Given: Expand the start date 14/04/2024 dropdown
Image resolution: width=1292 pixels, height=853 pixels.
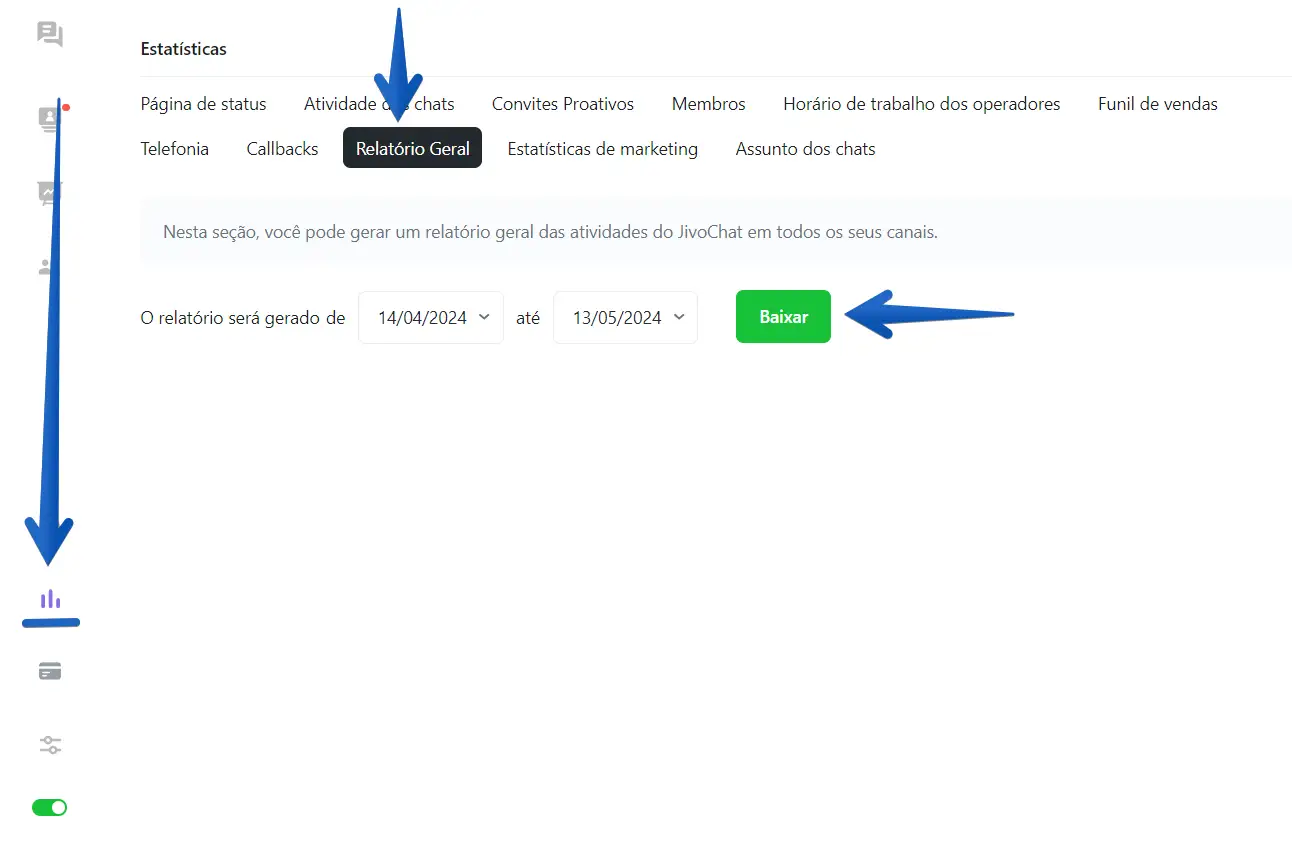Looking at the screenshot, I should [431, 318].
